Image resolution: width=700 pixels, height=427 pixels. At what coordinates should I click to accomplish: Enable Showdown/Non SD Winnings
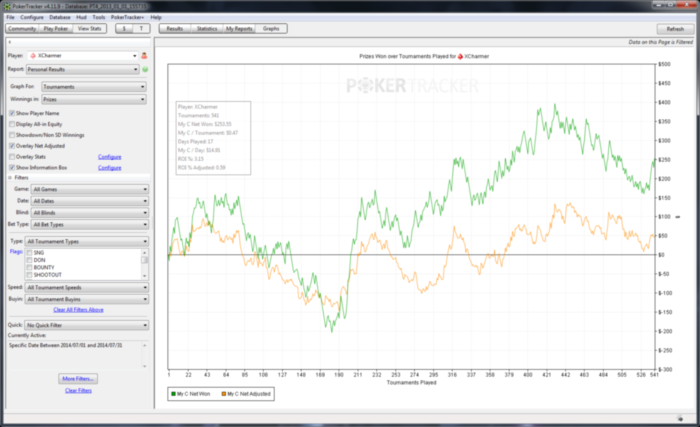[x=12, y=135]
